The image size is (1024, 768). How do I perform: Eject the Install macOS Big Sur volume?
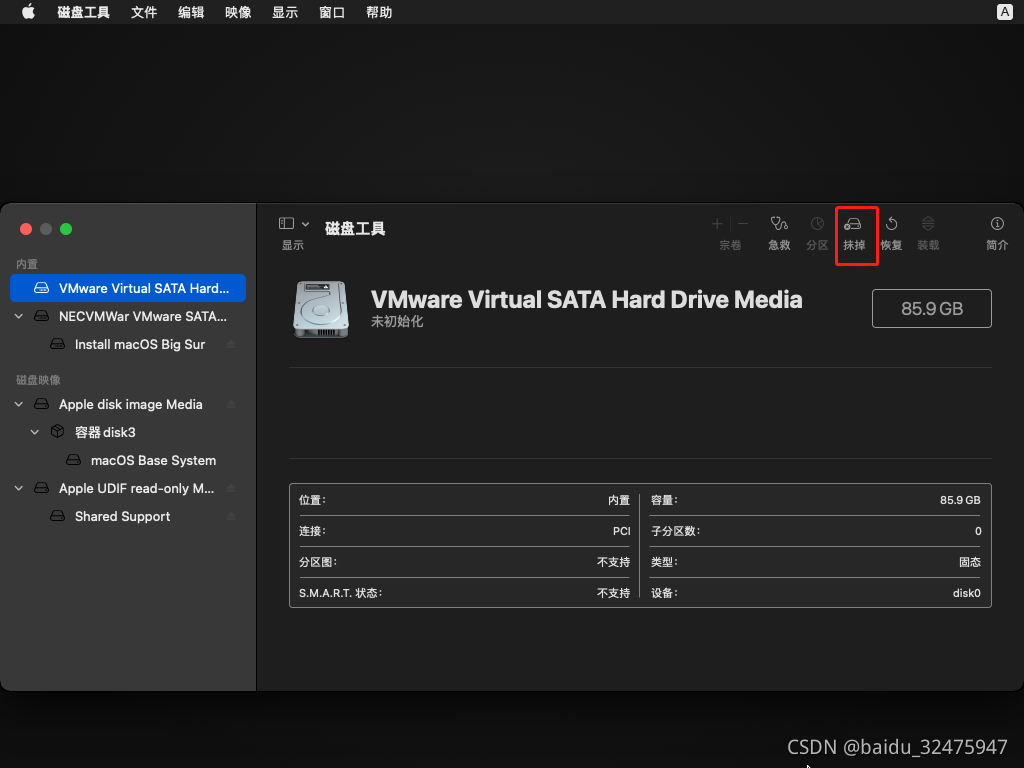pyautogui.click(x=231, y=345)
